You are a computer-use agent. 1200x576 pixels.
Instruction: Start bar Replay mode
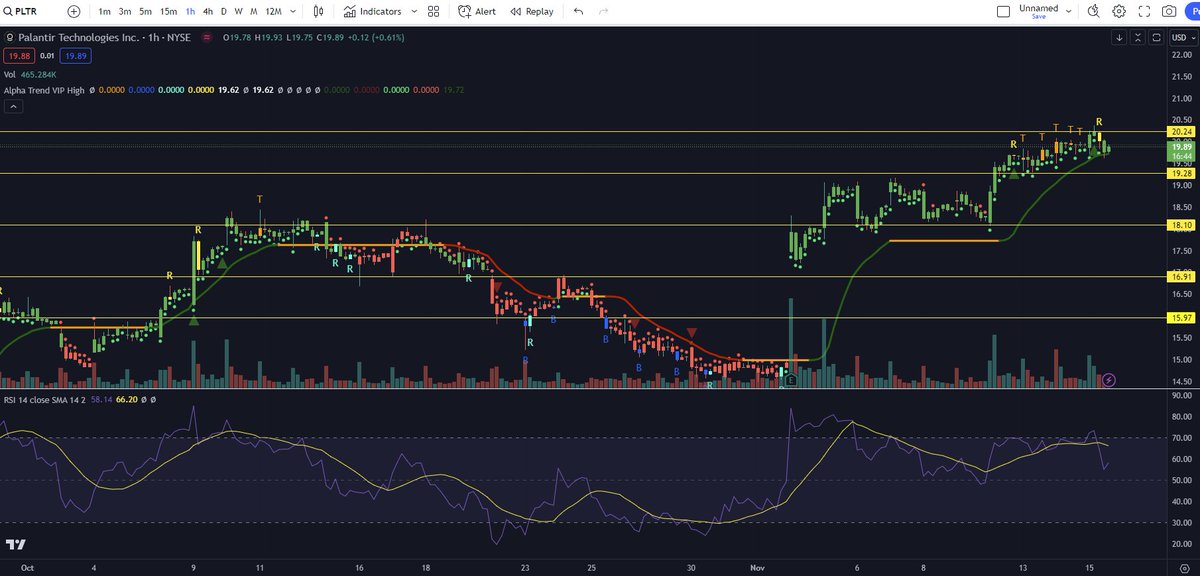[x=531, y=12]
